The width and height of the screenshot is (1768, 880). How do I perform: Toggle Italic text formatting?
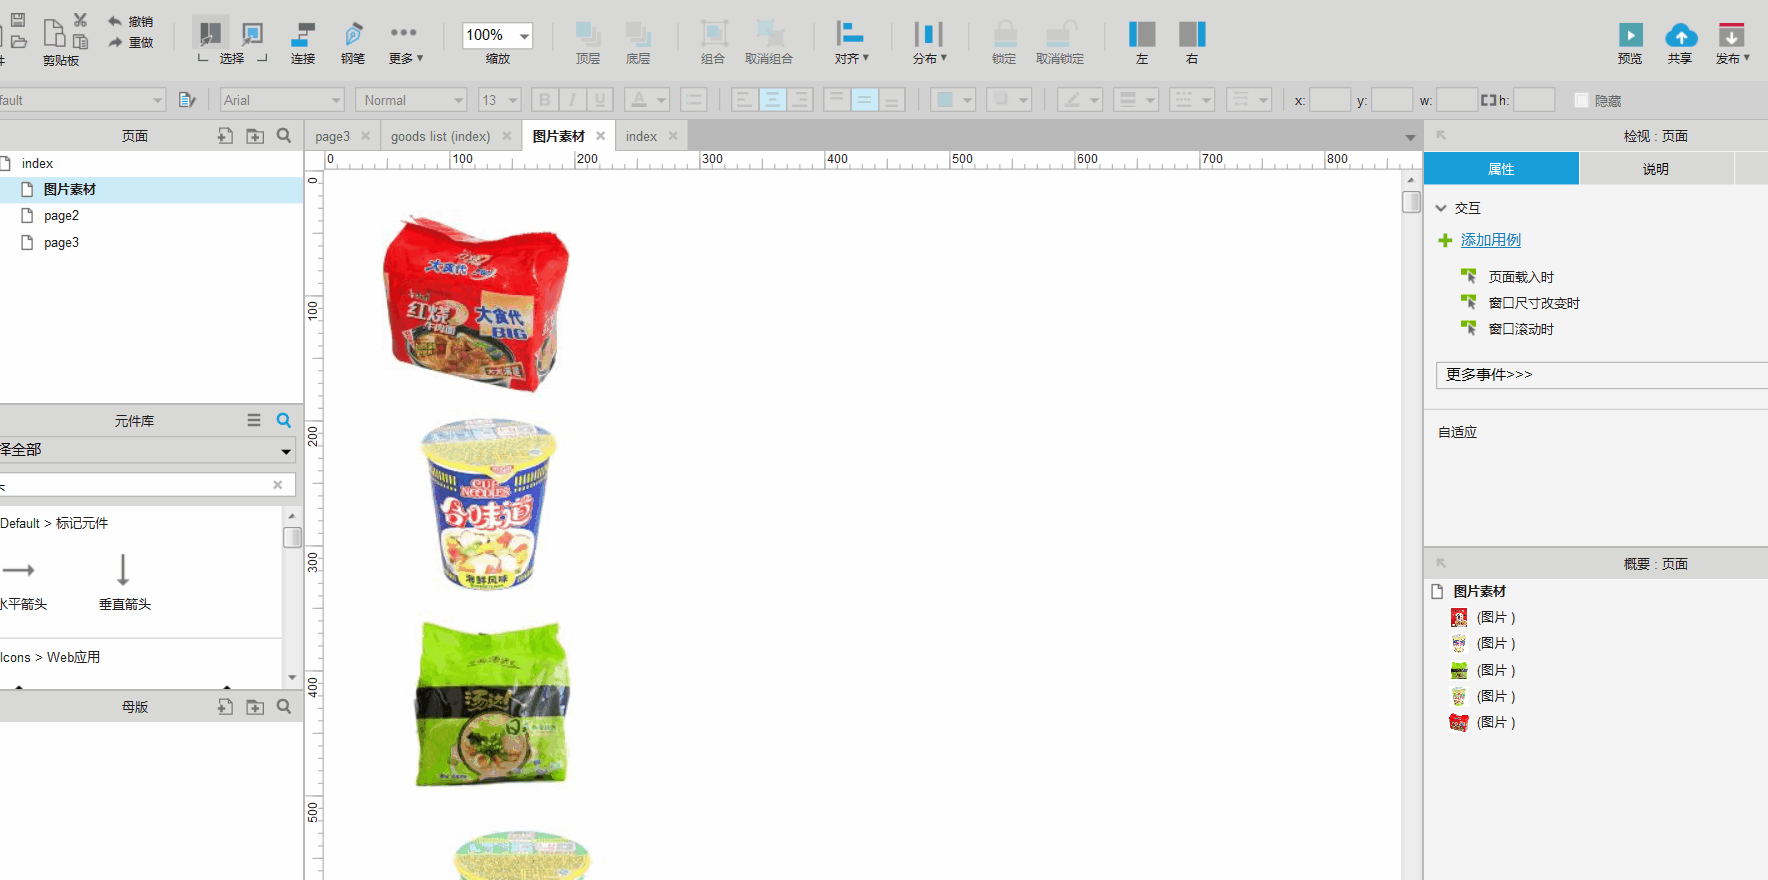572,100
